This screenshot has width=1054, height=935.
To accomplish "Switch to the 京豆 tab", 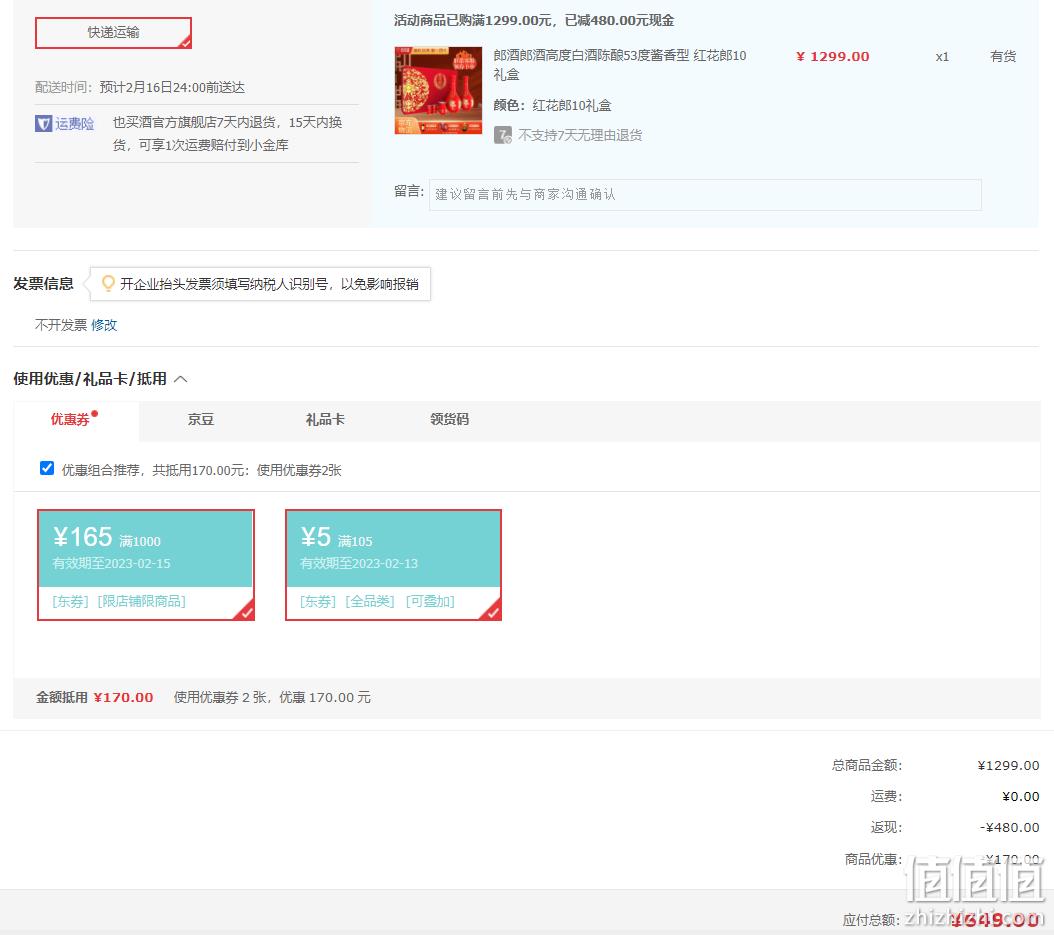I will [200, 420].
